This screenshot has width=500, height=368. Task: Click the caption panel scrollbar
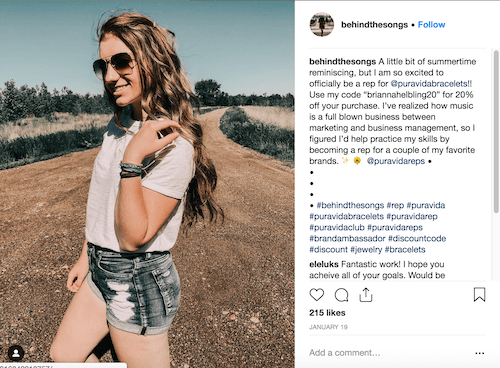click(496, 132)
